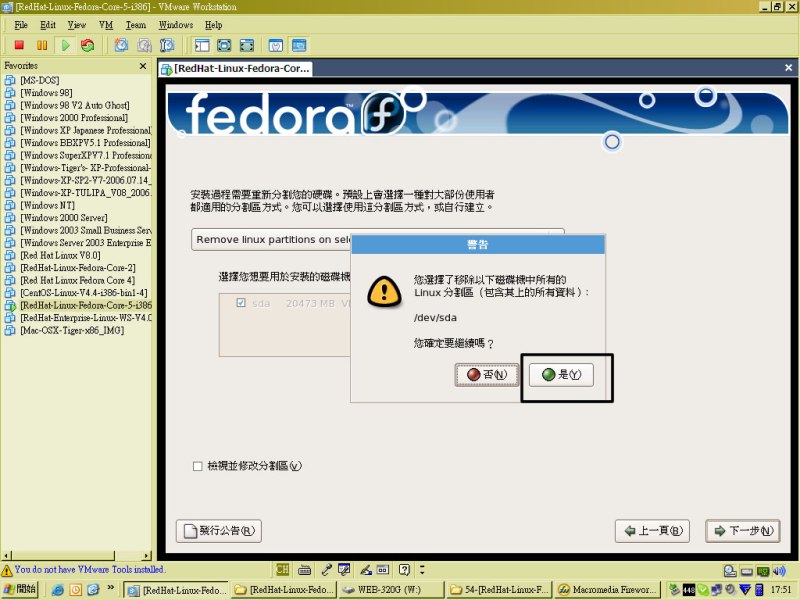Click the Favorites horizontal scrollbar thumb

(63, 556)
